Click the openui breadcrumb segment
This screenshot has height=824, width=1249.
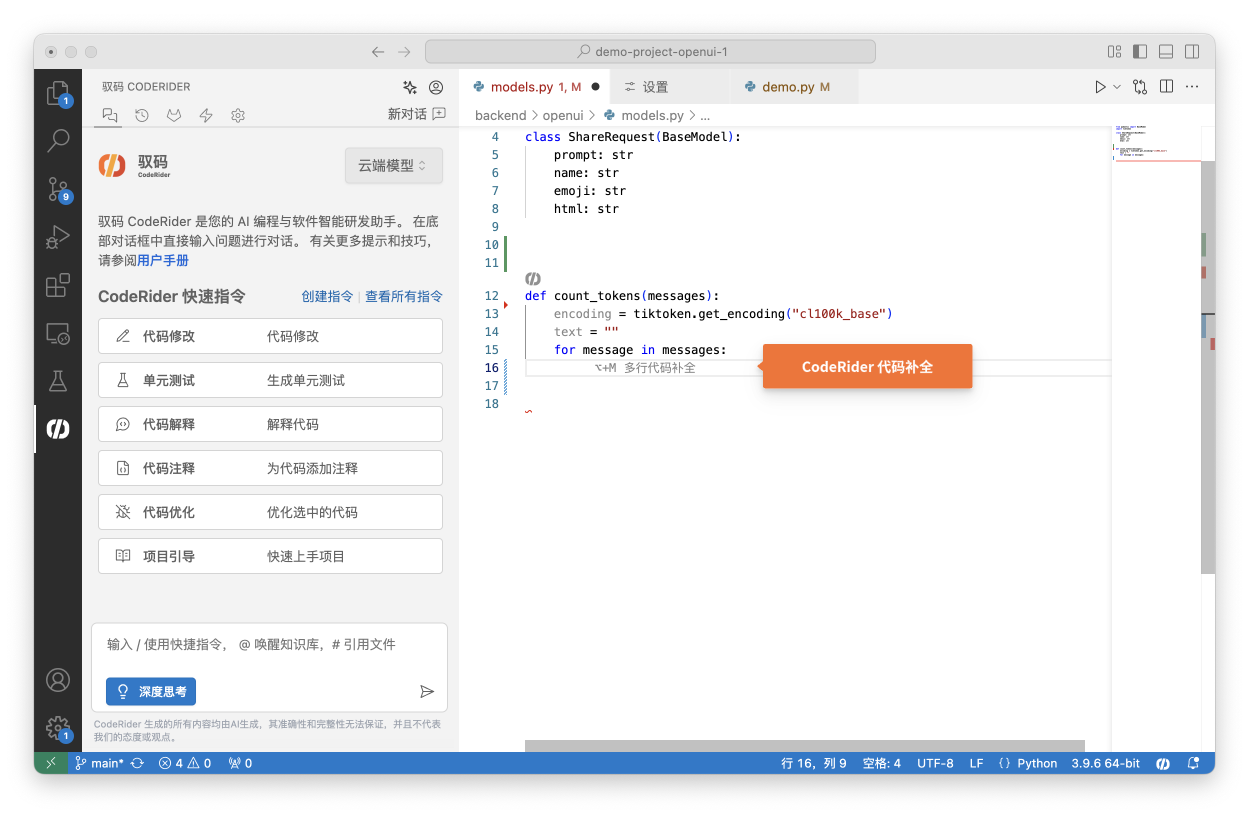click(x=563, y=116)
